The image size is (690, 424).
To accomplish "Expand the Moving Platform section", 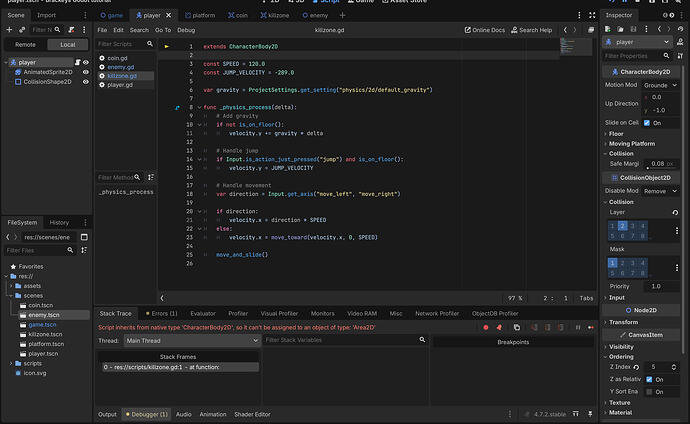I will click(x=630, y=144).
